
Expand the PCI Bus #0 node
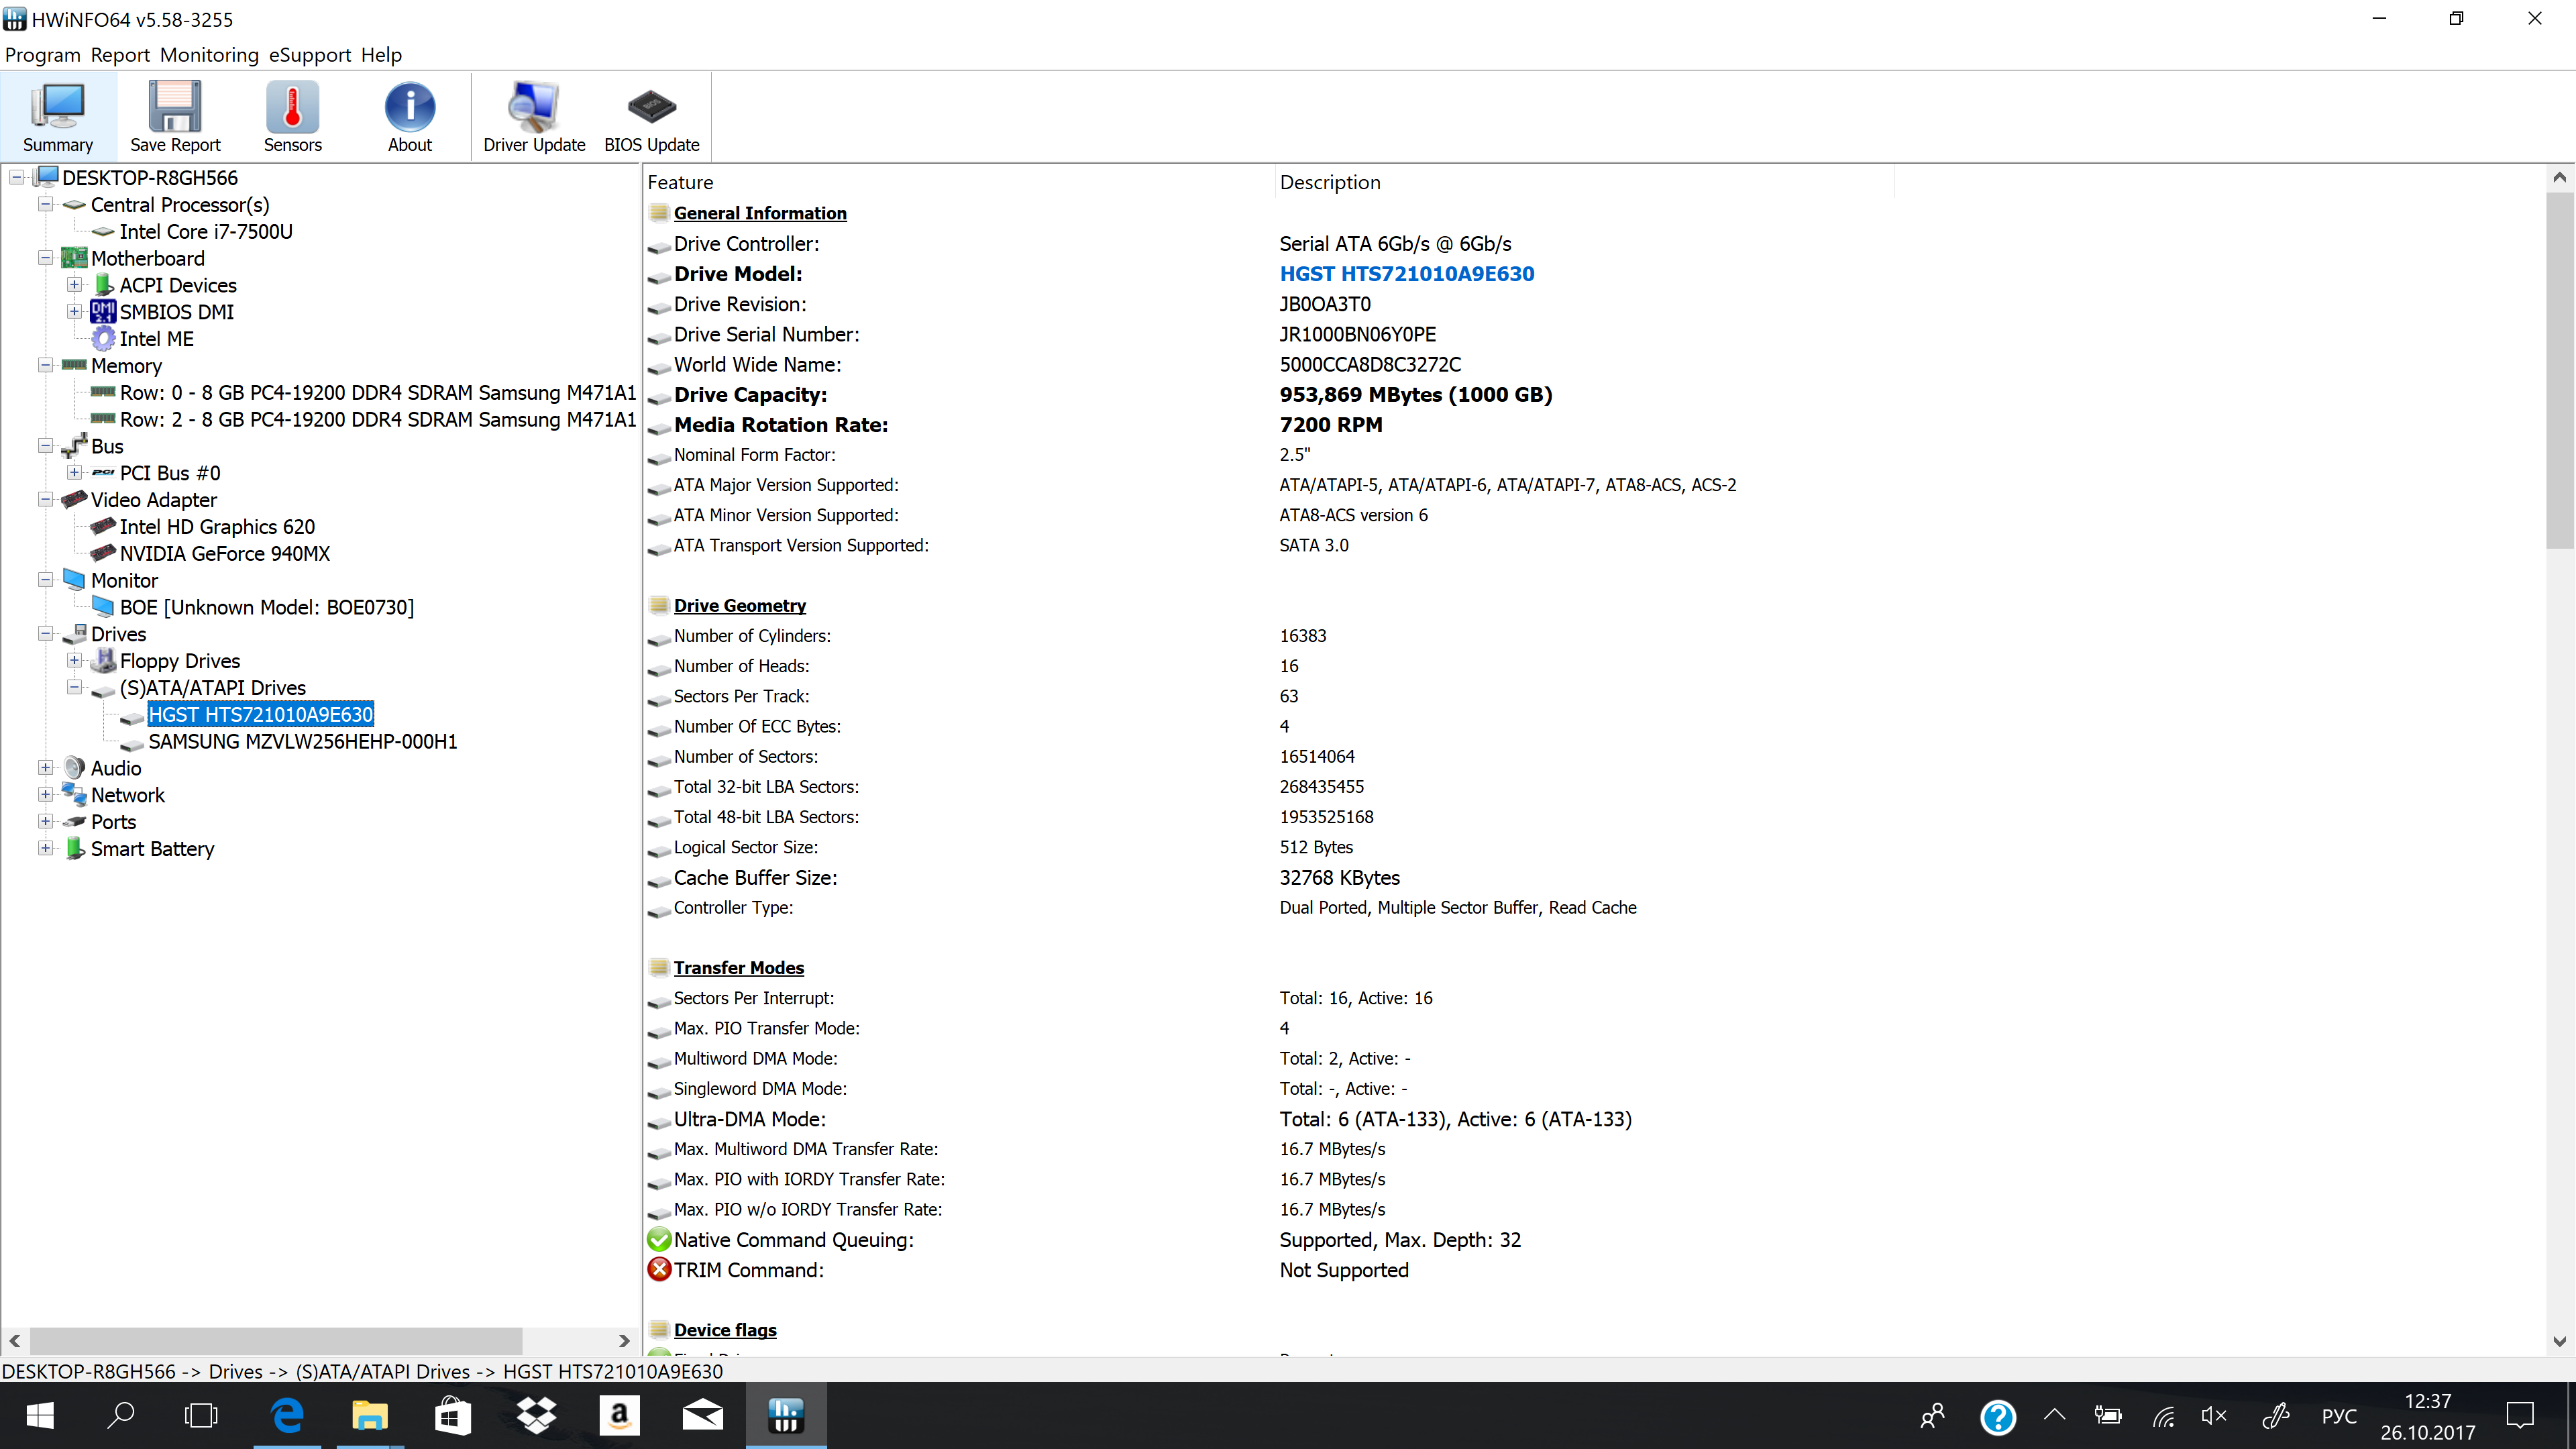coord(75,472)
